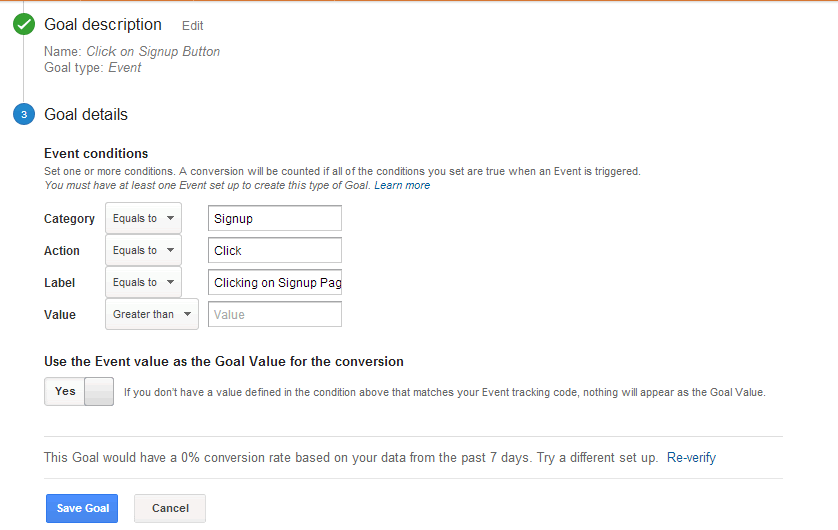Screen dimensions: 838x530
Task: Click the Label field with Clicking text
Action: pyautogui.click(x=275, y=282)
